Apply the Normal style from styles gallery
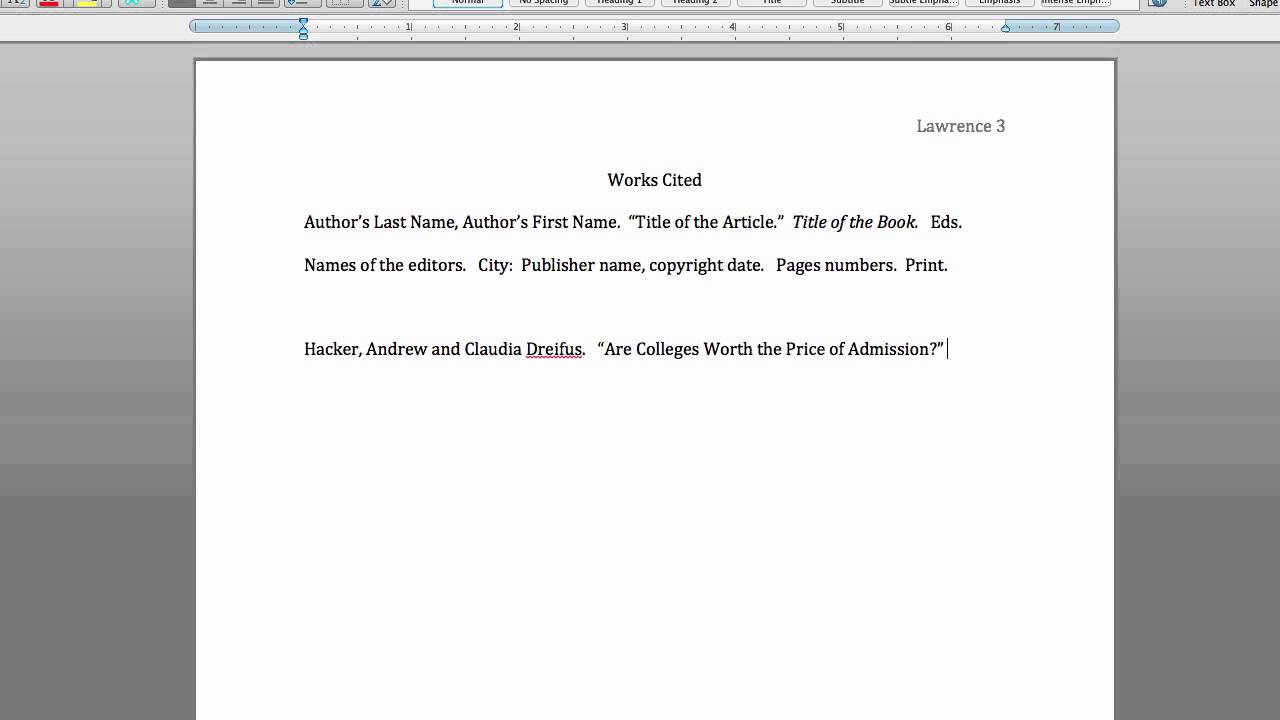1280x720 pixels. [468, 3]
